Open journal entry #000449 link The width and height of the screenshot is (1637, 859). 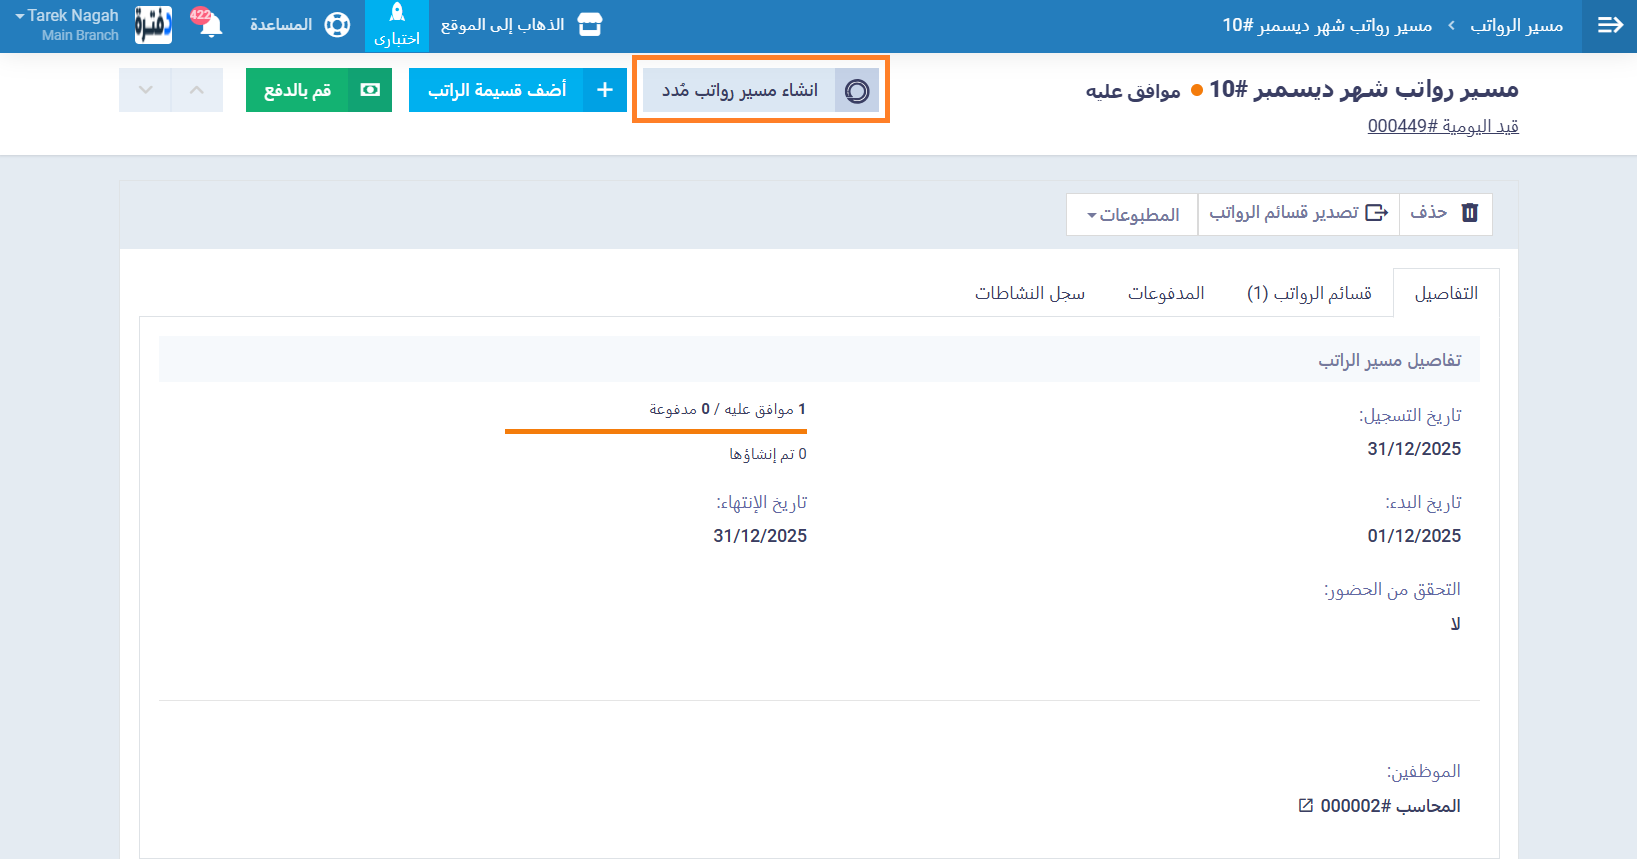click(x=1442, y=126)
